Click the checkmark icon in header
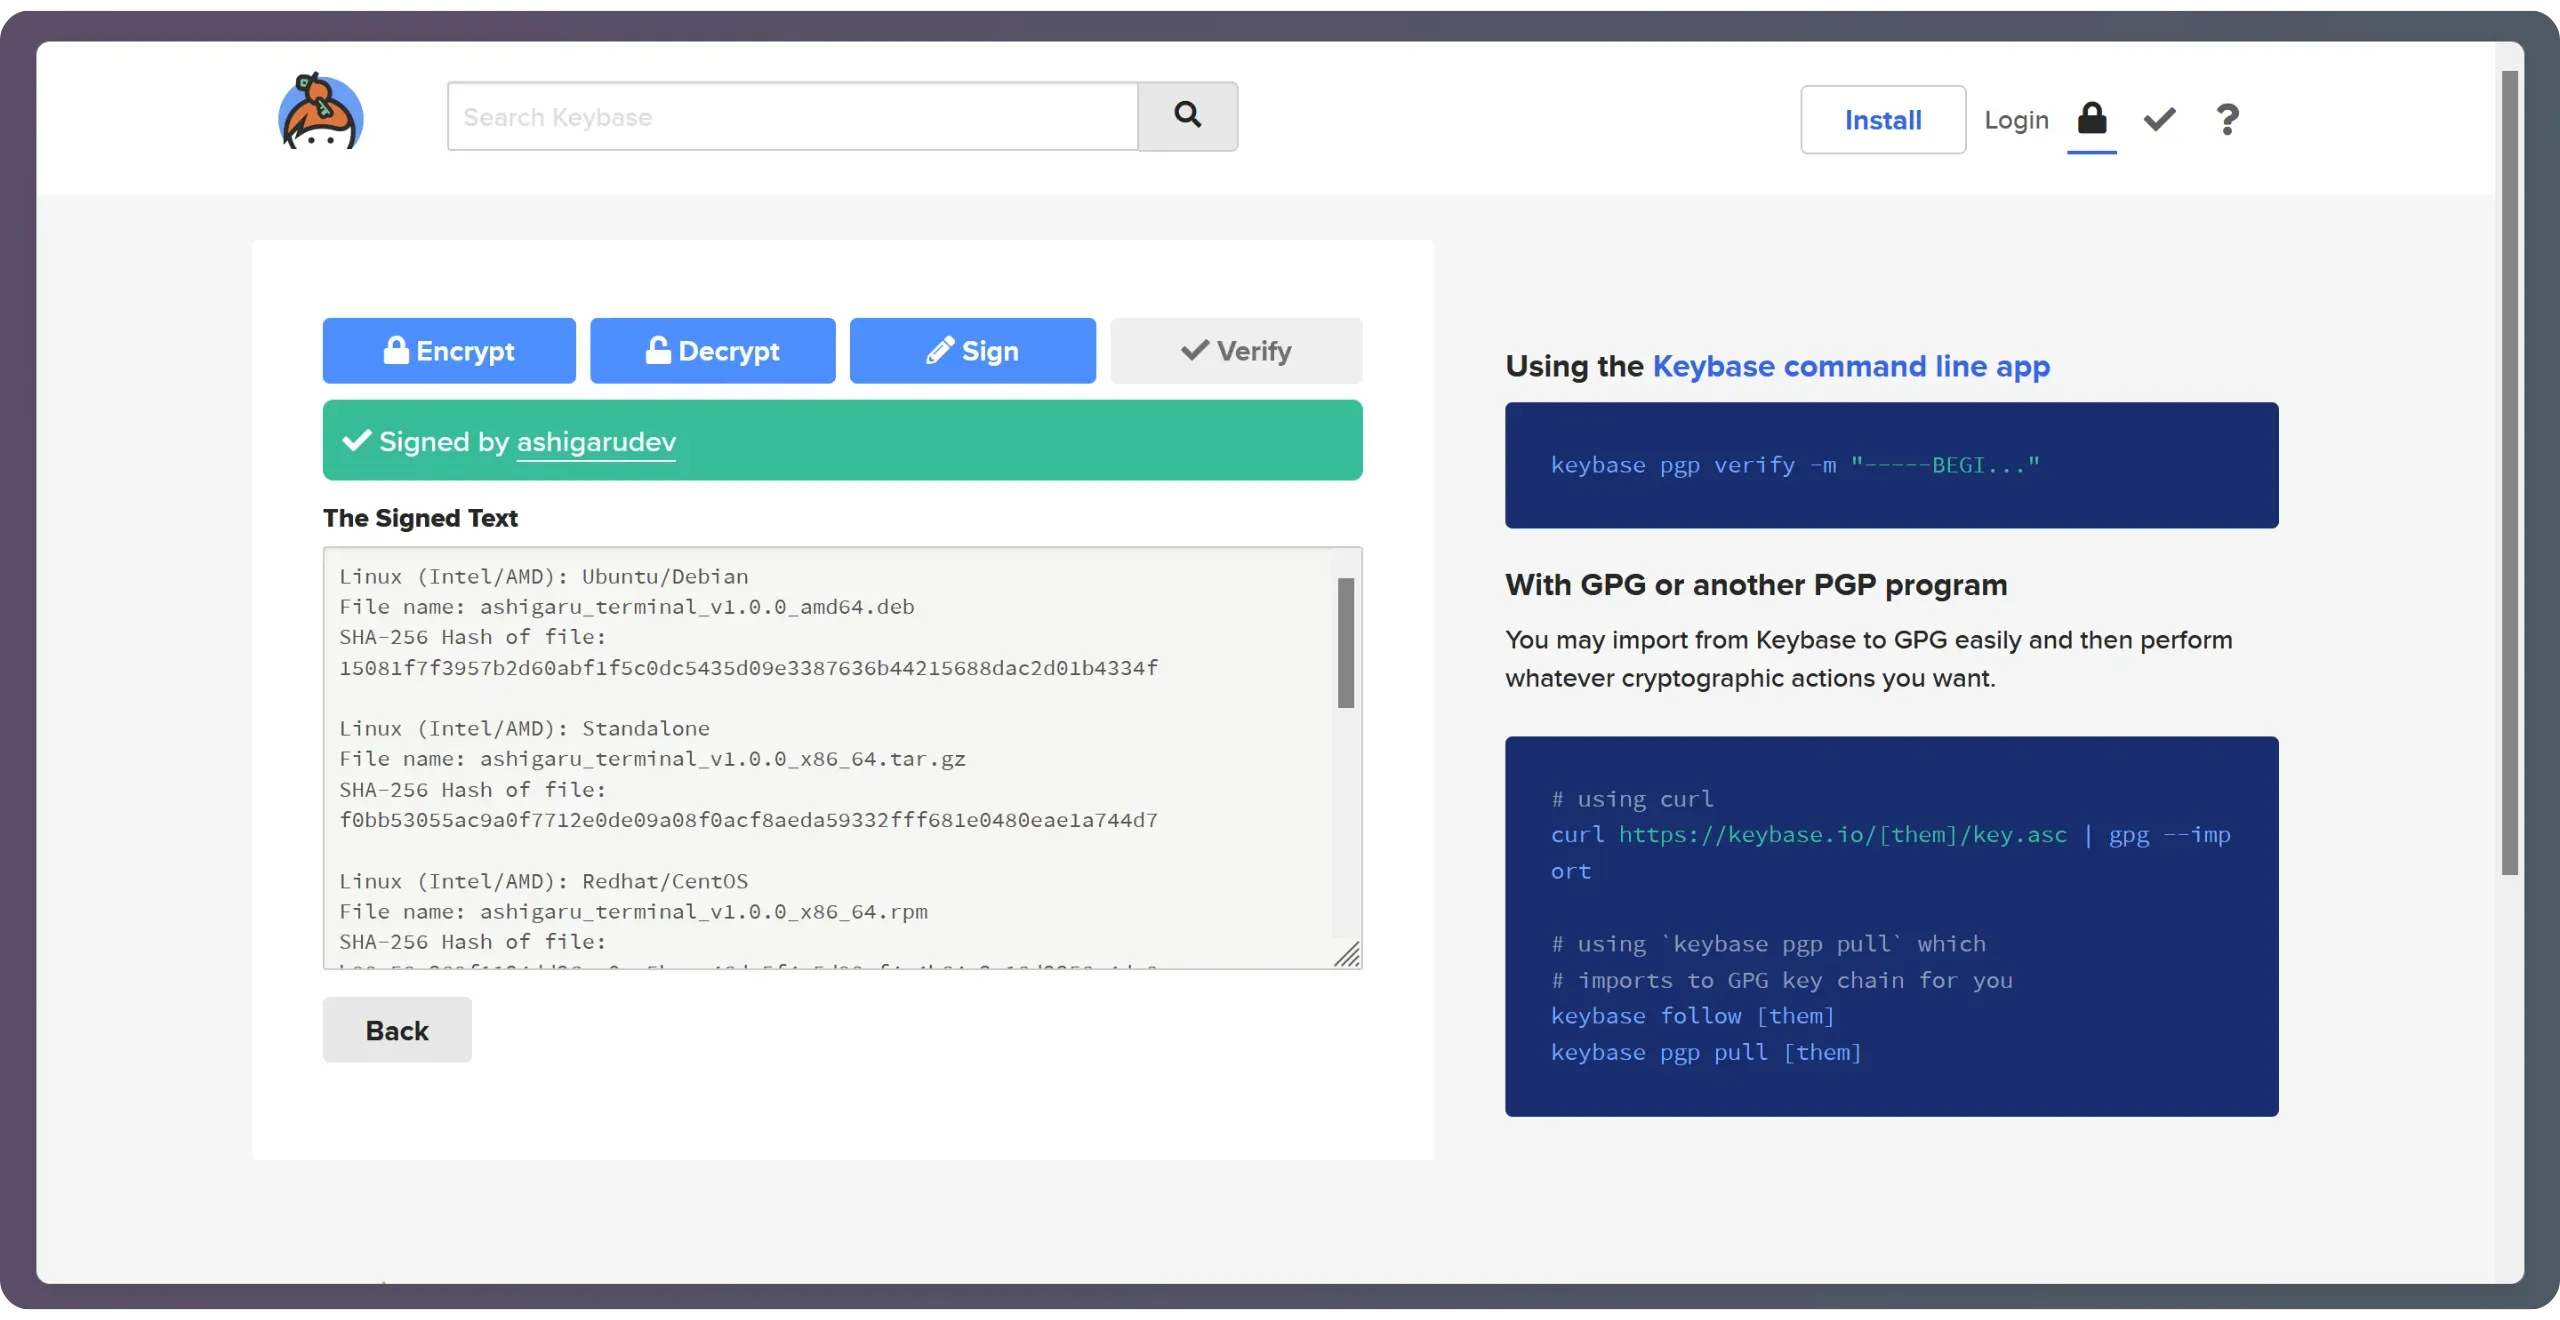 click(2159, 120)
